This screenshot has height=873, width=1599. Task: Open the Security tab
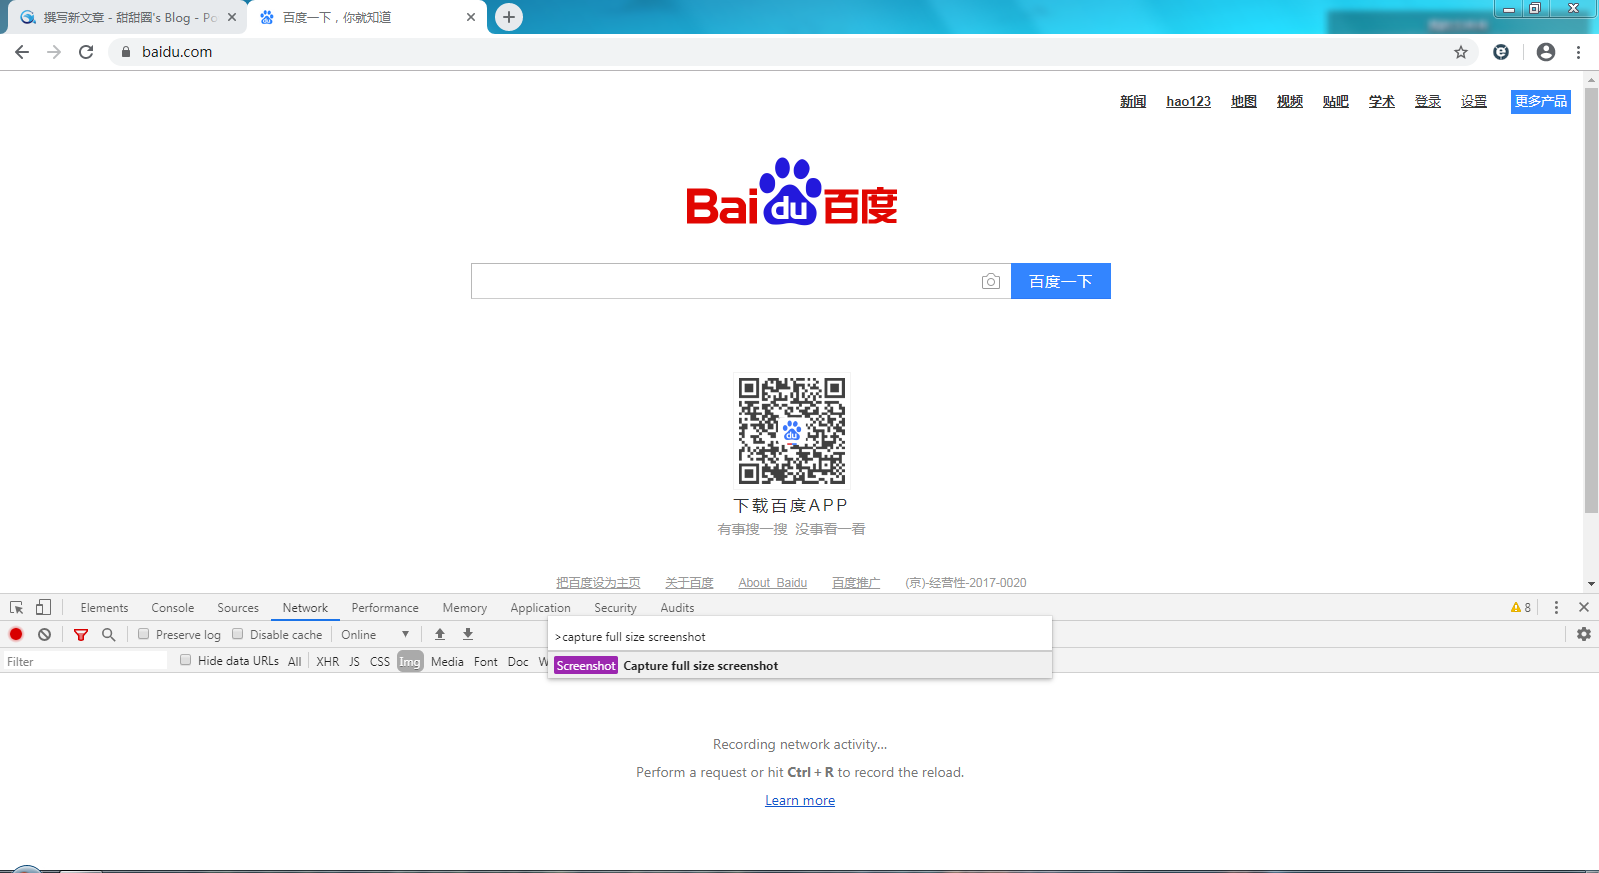(615, 607)
